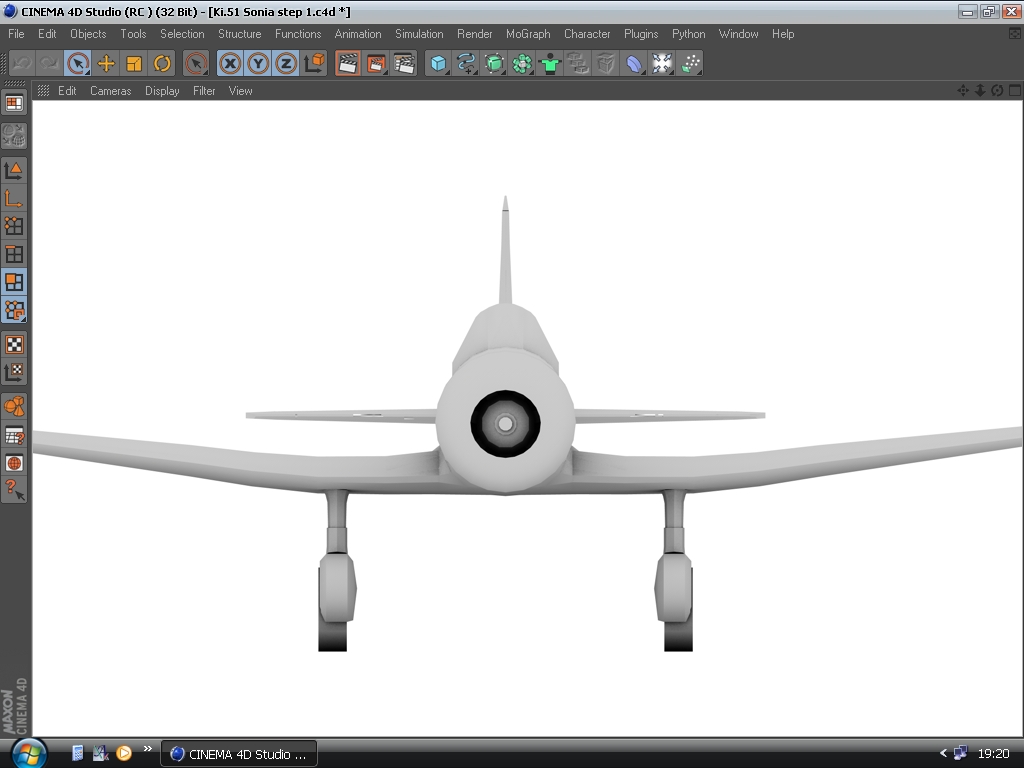This screenshot has width=1024, height=768.
Task: Expand the viewport Filter menu
Action: (x=204, y=91)
